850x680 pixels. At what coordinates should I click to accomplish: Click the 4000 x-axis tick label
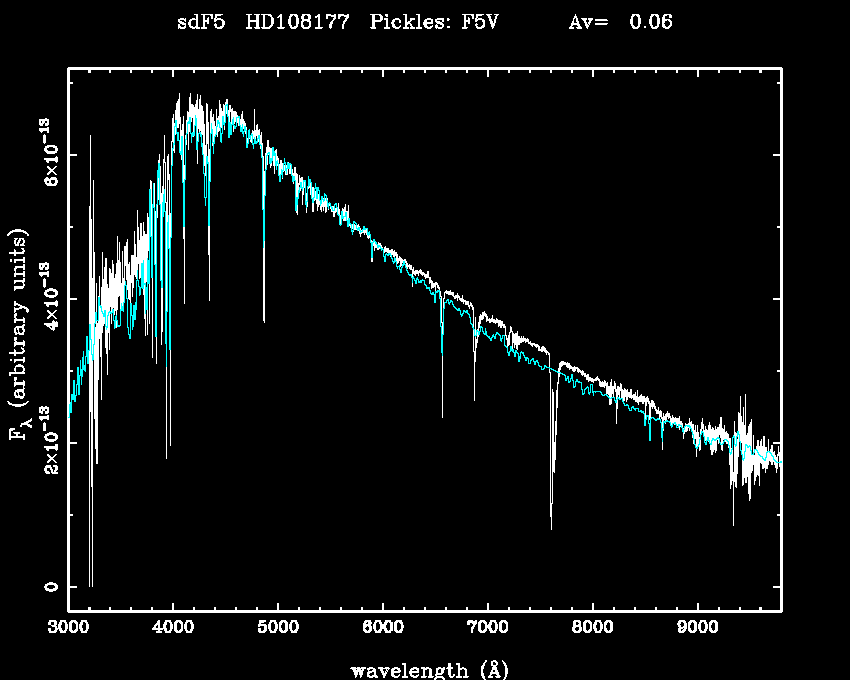coord(173,628)
